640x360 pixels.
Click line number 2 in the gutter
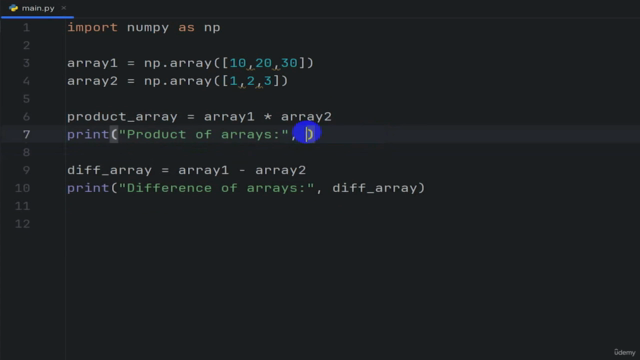coord(27,45)
